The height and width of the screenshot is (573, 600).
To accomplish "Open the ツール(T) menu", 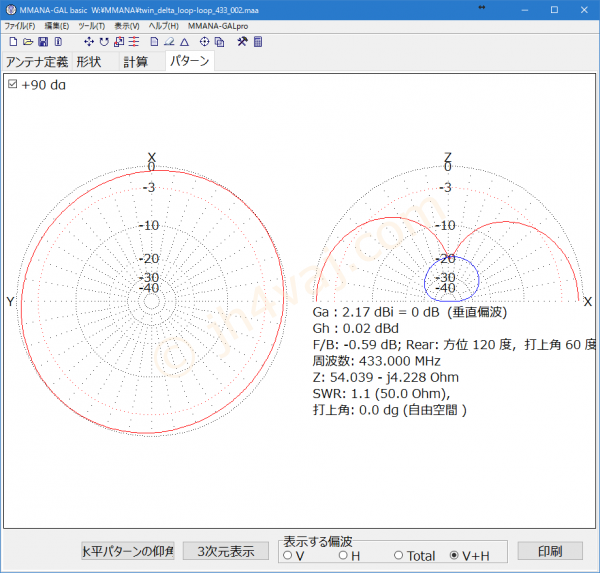I will [x=91, y=26].
